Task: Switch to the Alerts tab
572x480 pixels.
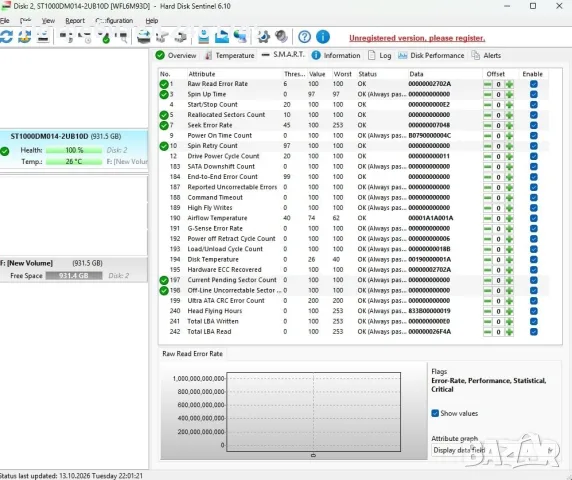Action: (486, 55)
